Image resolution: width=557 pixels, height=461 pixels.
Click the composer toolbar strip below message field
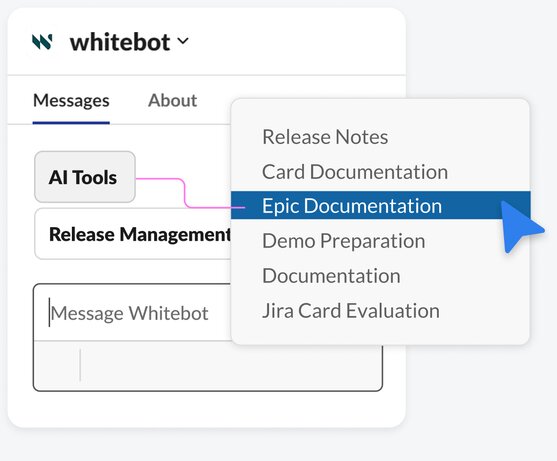pyautogui.click(x=208, y=366)
